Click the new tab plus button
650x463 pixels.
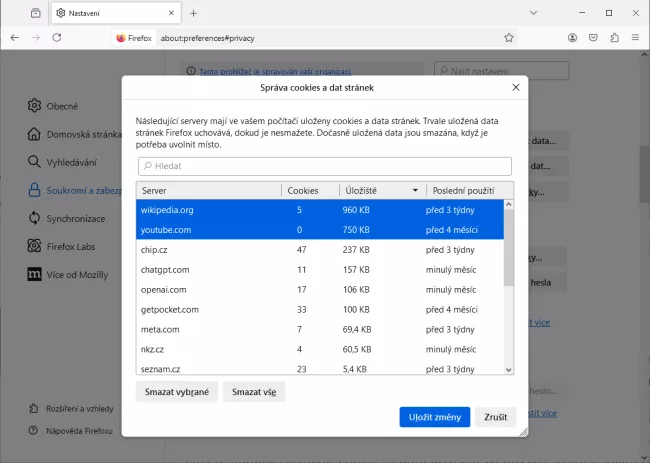194,13
